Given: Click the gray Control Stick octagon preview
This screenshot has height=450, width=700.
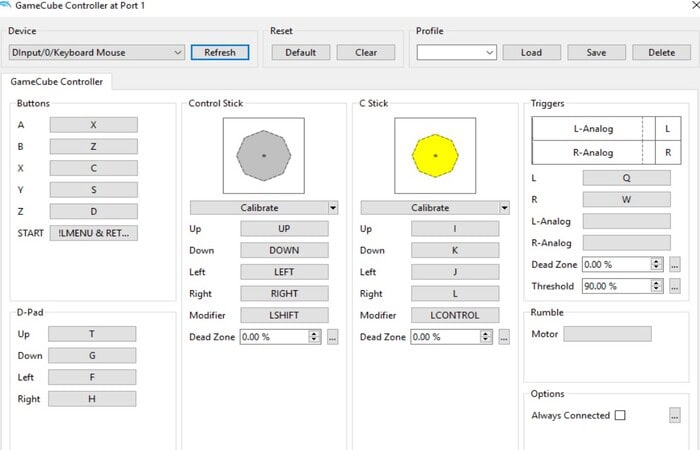Looking at the screenshot, I should 264,156.
